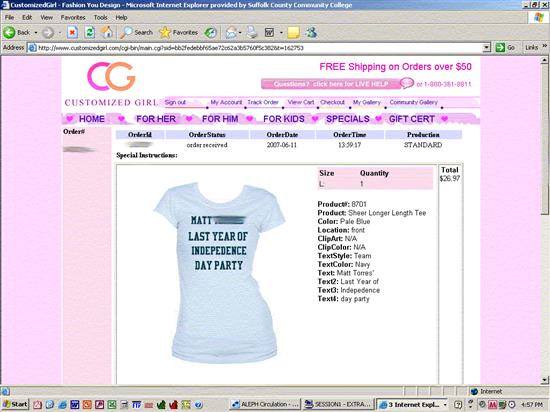Refresh the page with the green arrows icon
550x412 pixels.
click(90, 33)
